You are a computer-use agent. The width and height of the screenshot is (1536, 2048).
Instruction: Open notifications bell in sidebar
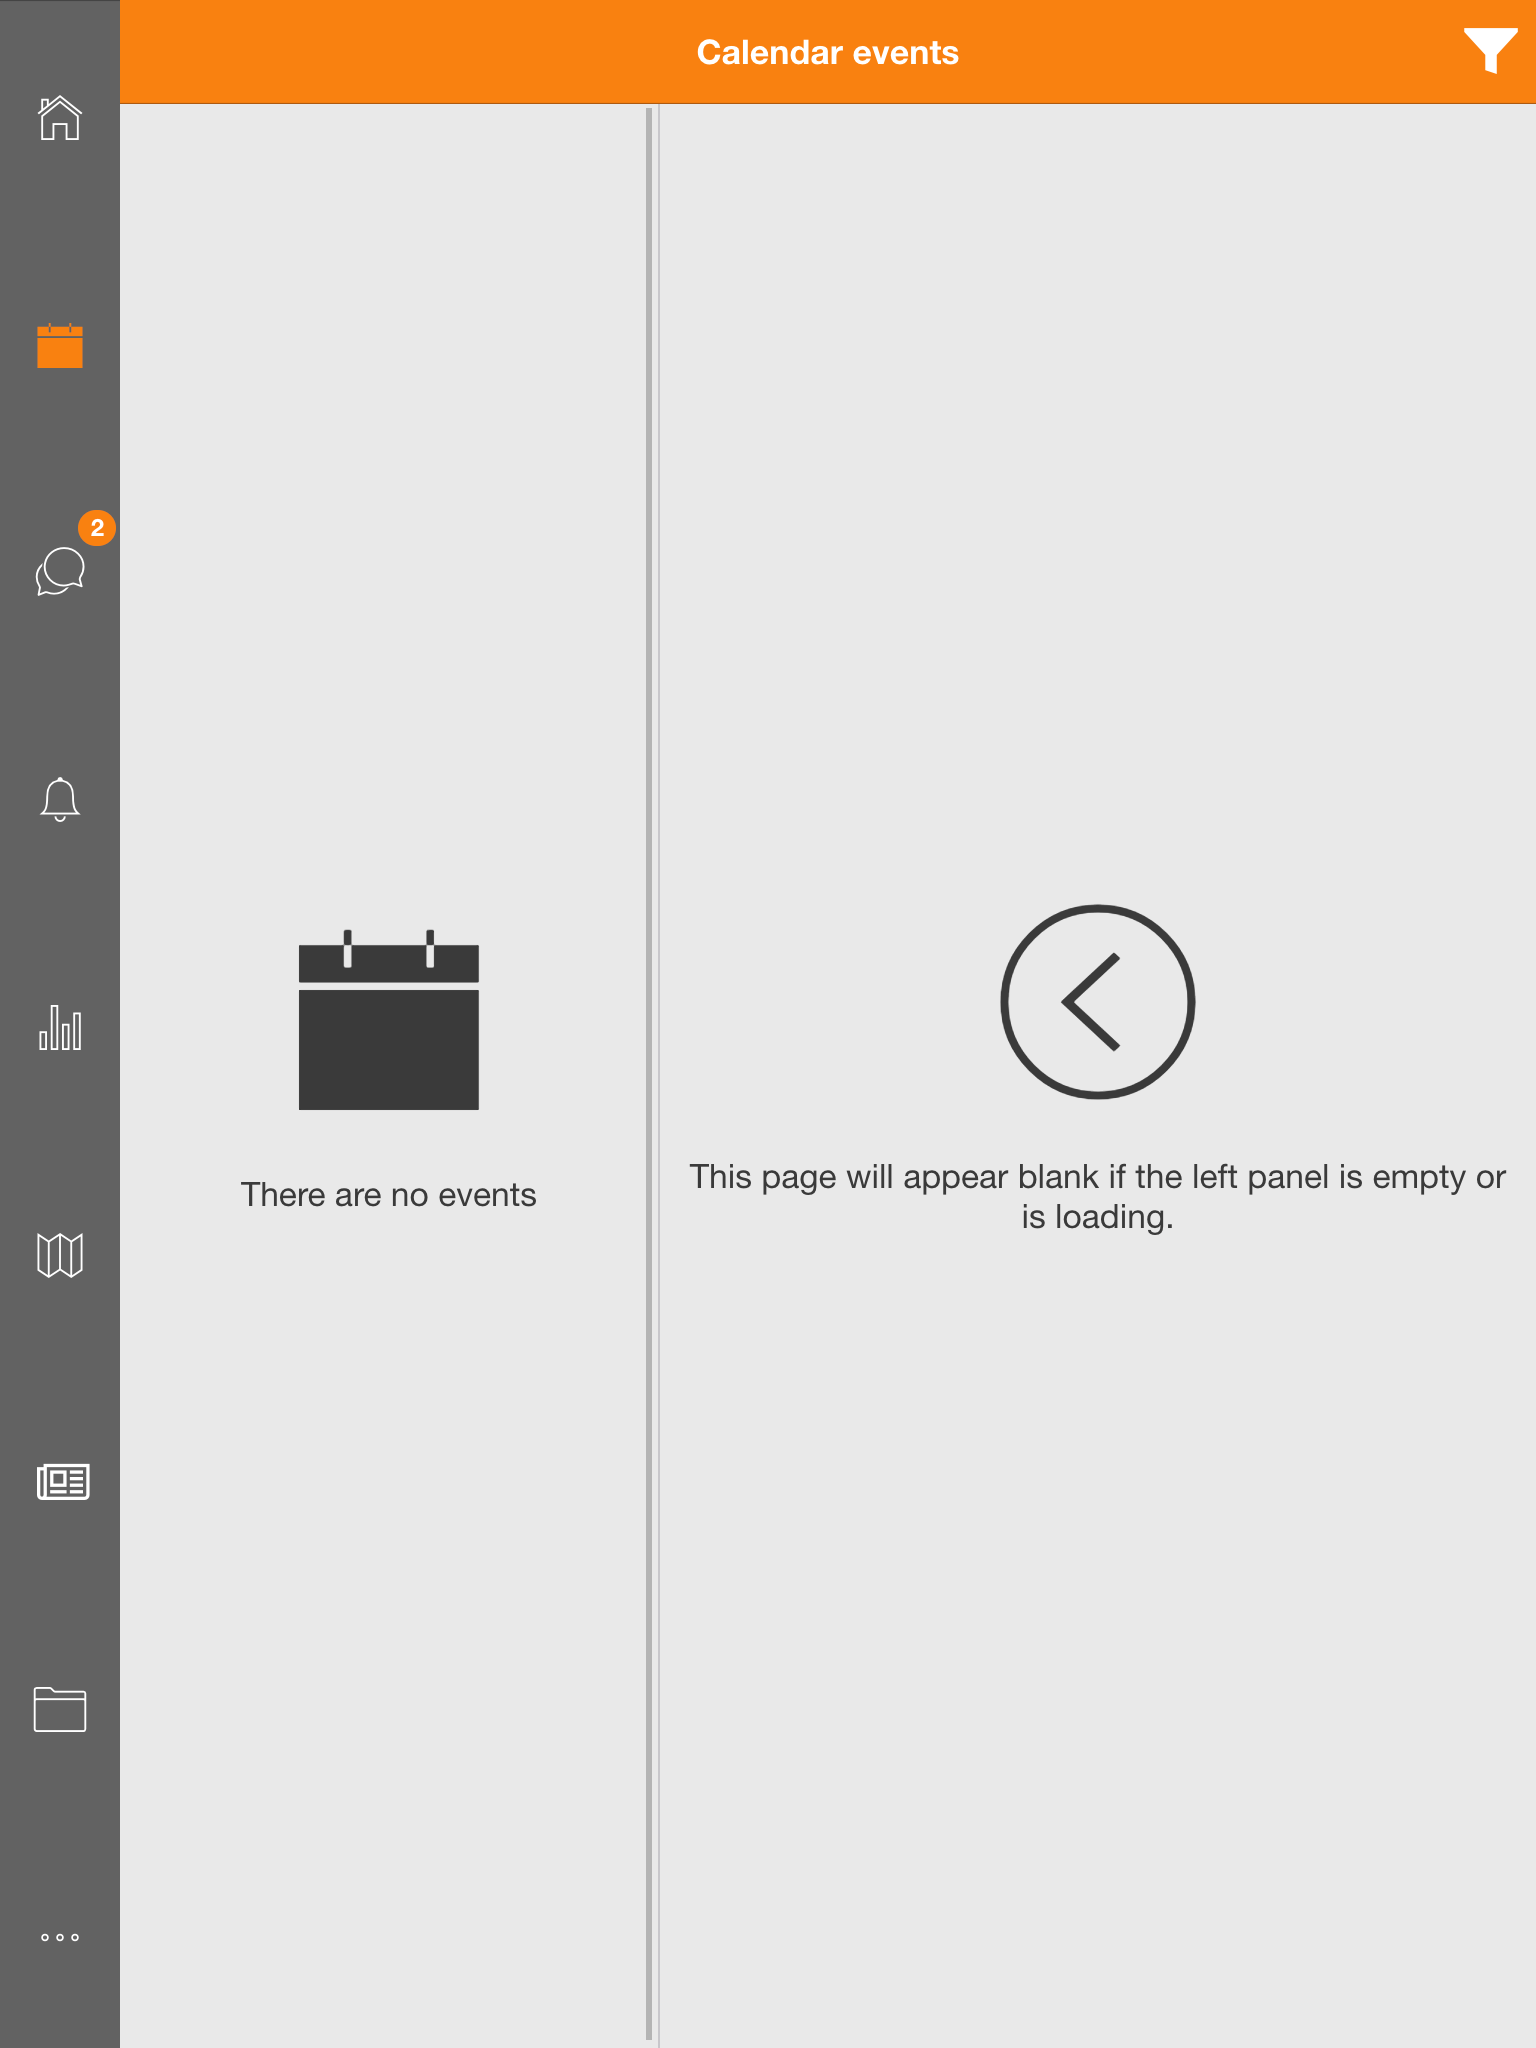(x=60, y=799)
